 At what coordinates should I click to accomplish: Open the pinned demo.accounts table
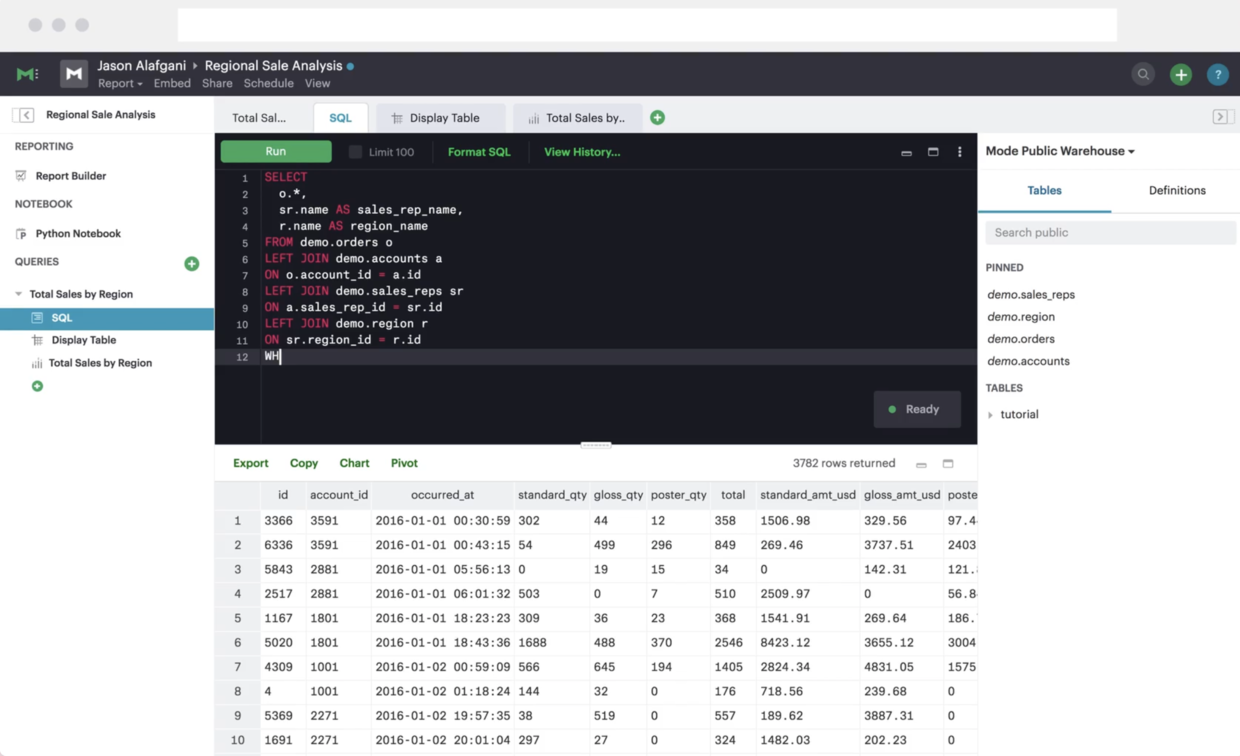coord(1028,361)
